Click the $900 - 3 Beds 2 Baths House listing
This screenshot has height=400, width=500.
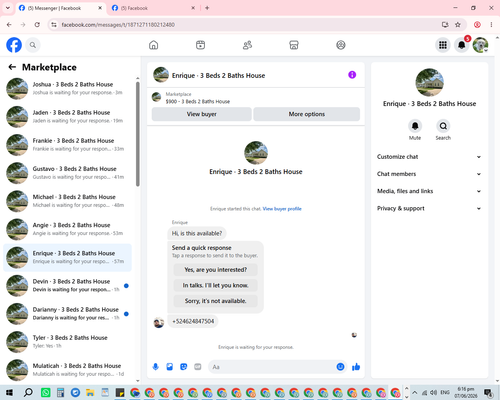[198, 101]
